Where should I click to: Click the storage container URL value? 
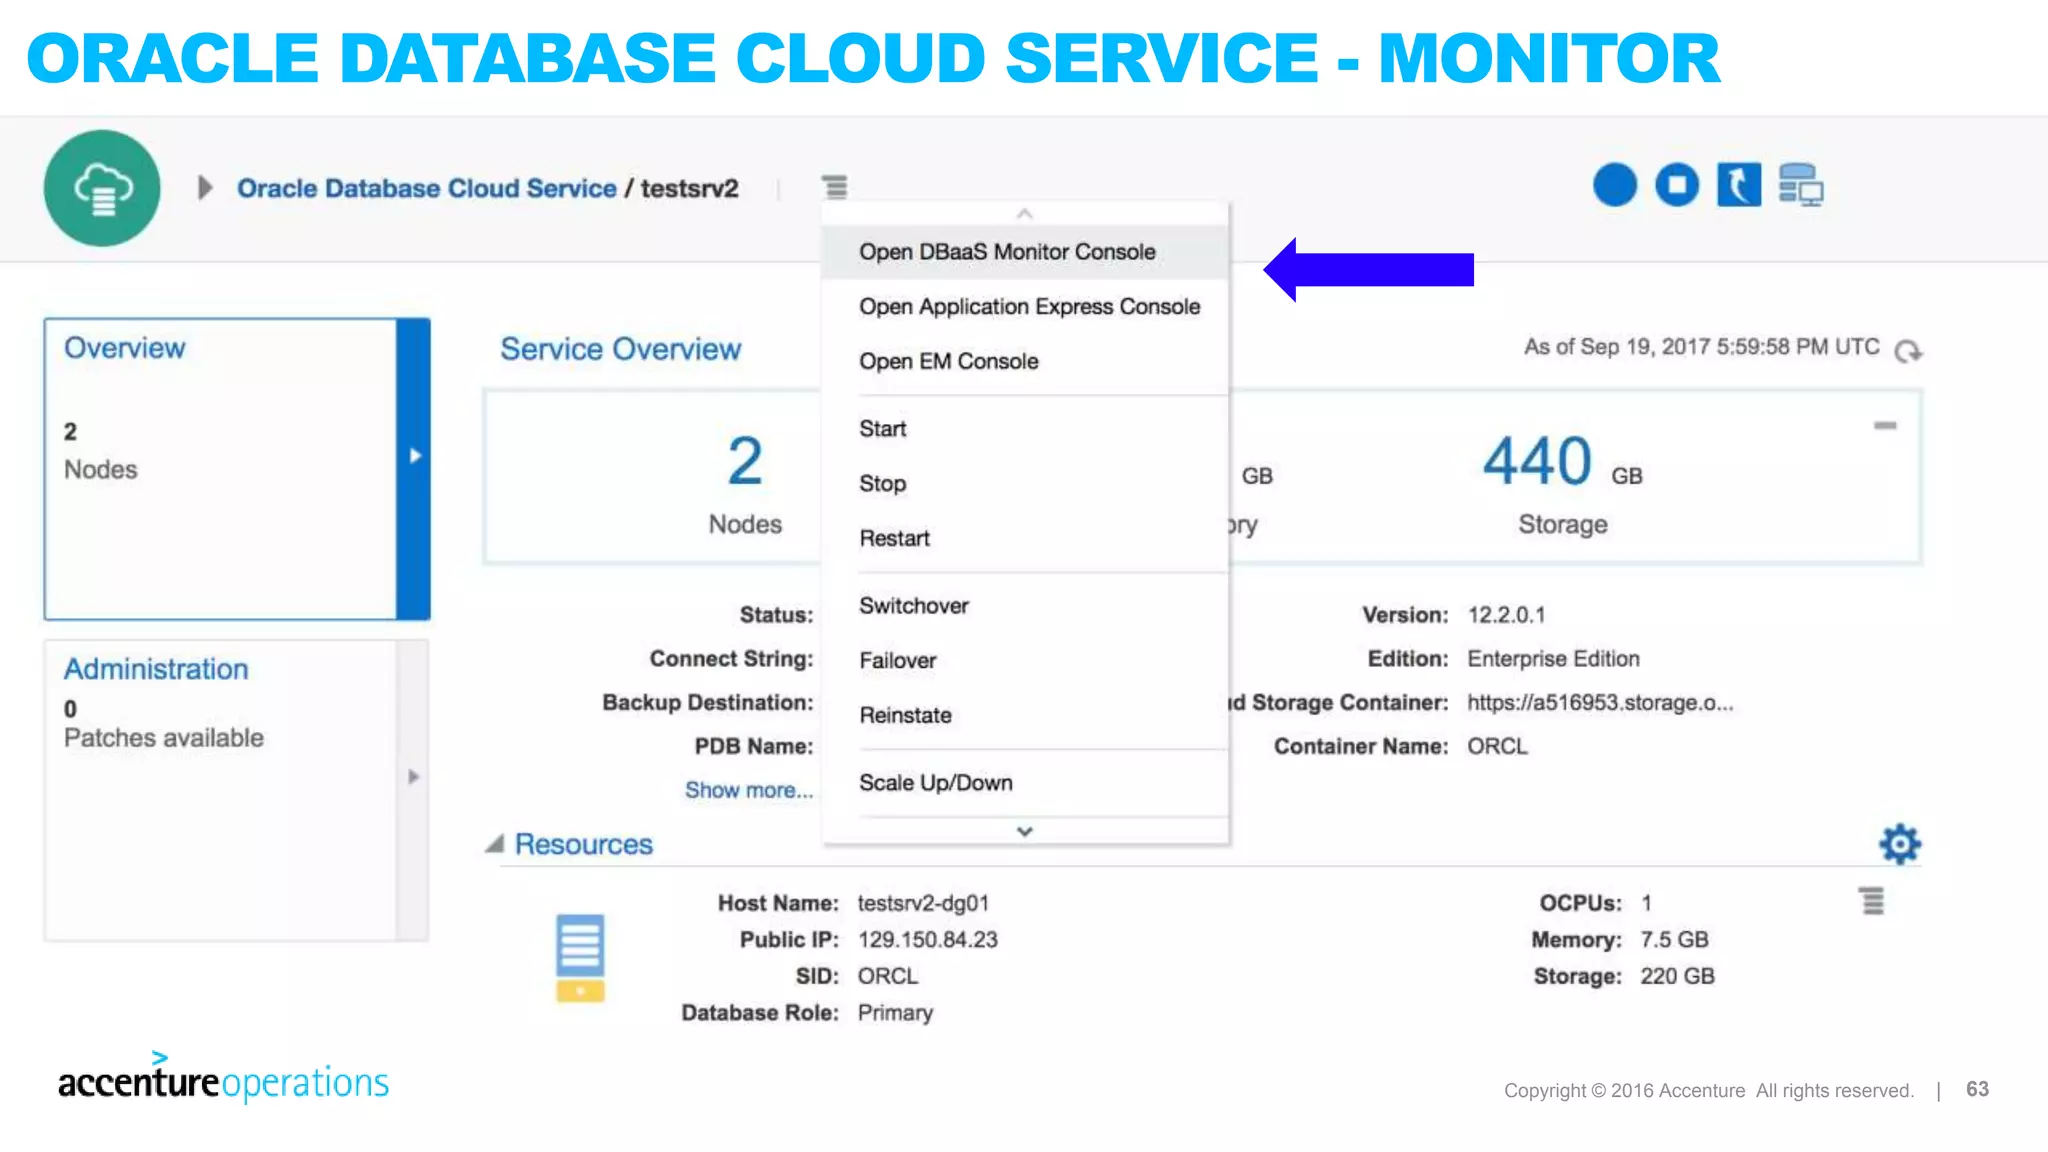[x=1600, y=703]
